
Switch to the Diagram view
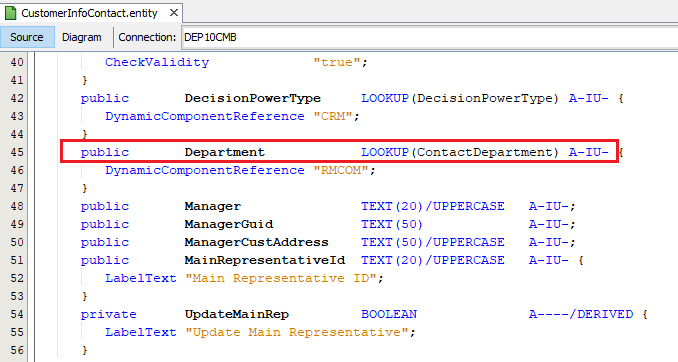click(82, 37)
